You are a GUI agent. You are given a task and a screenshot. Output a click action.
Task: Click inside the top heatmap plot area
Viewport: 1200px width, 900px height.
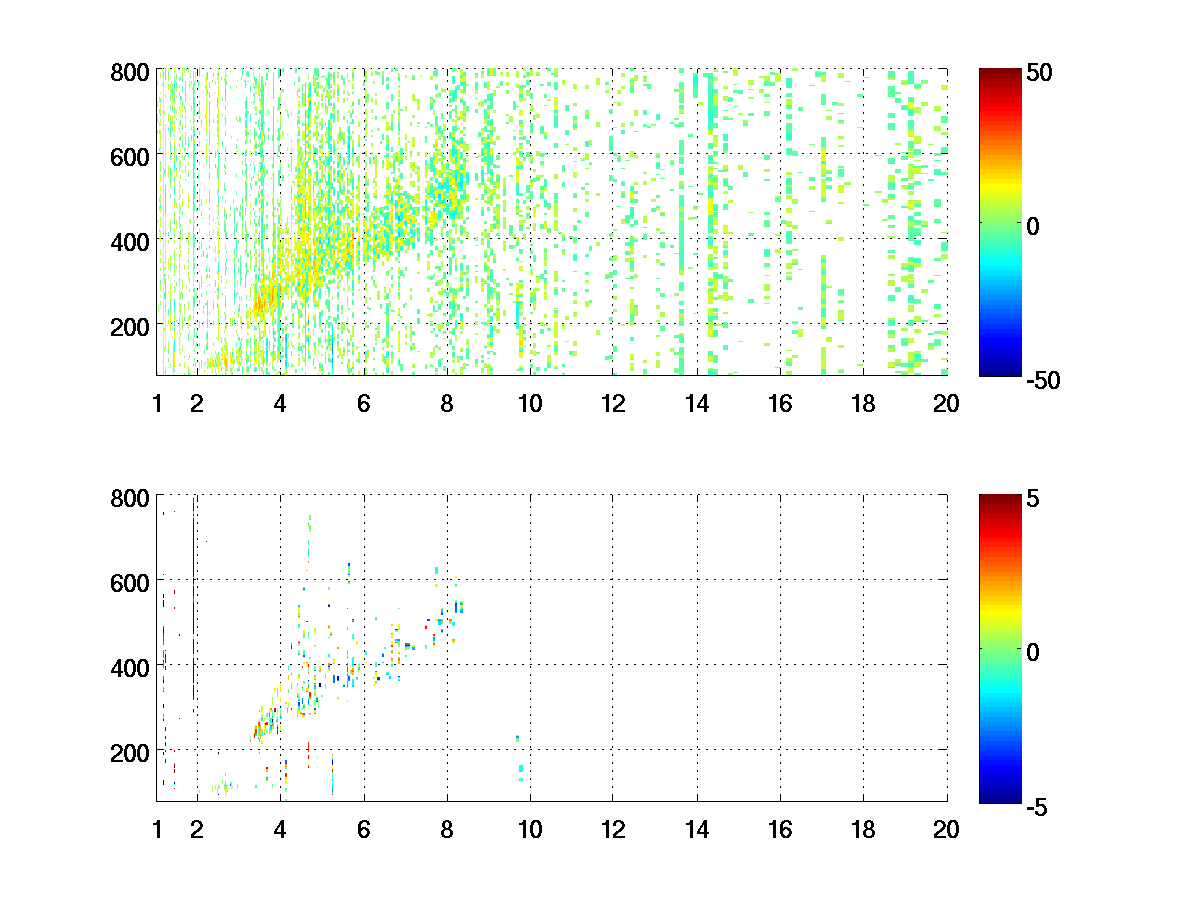[x=552, y=222]
